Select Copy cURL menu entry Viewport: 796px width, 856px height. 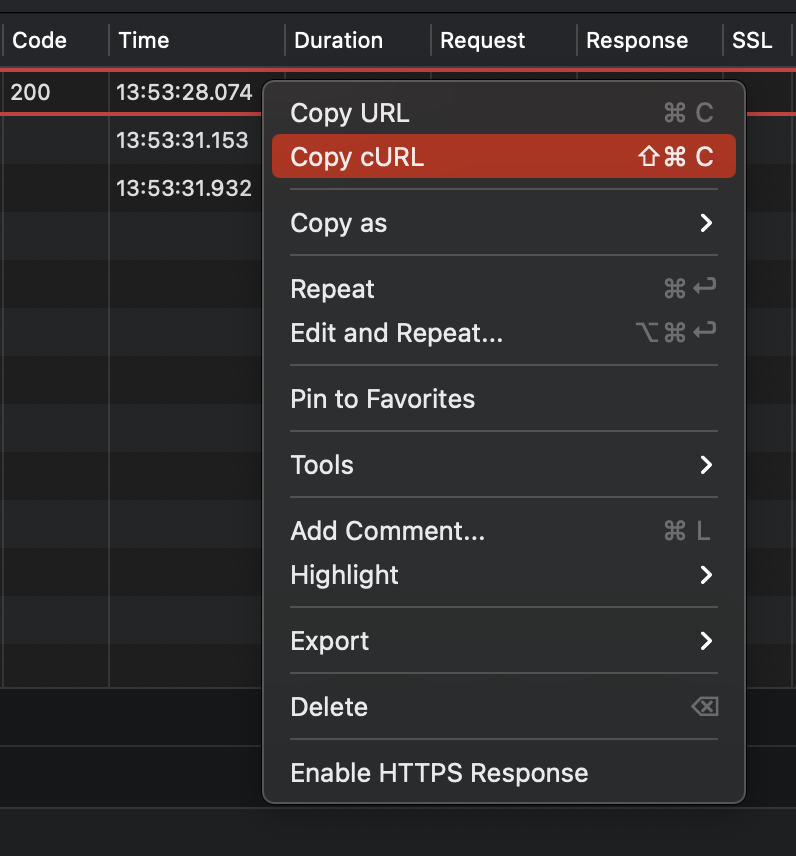503,157
